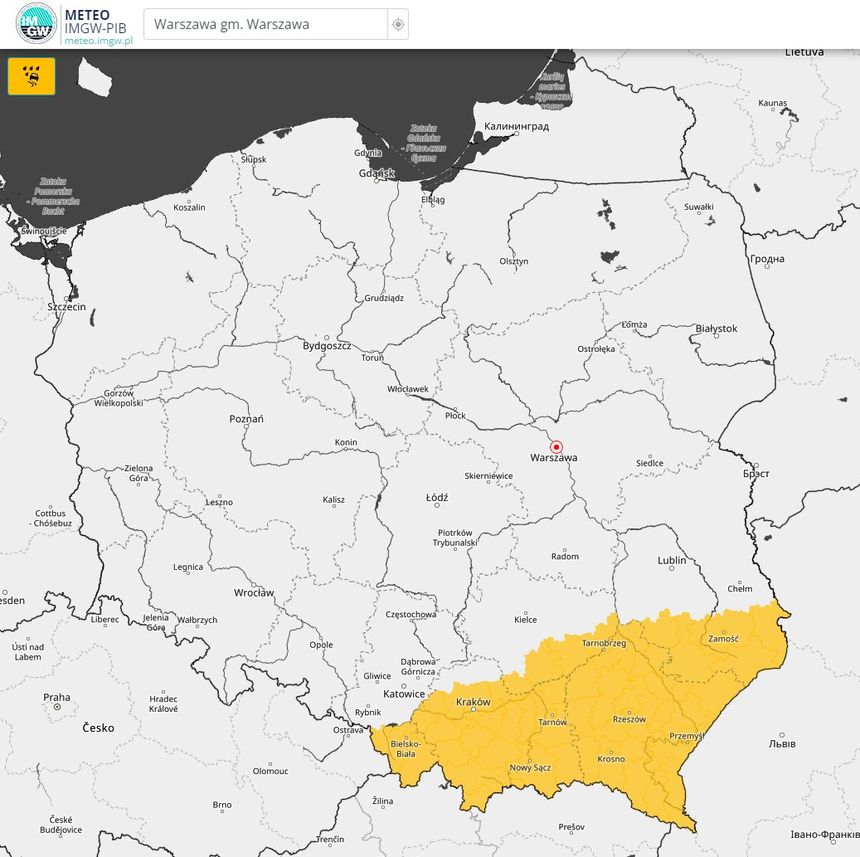Click the Katowice city label
The height and width of the screenshot is (857, 860).
(x=404, y=694)
